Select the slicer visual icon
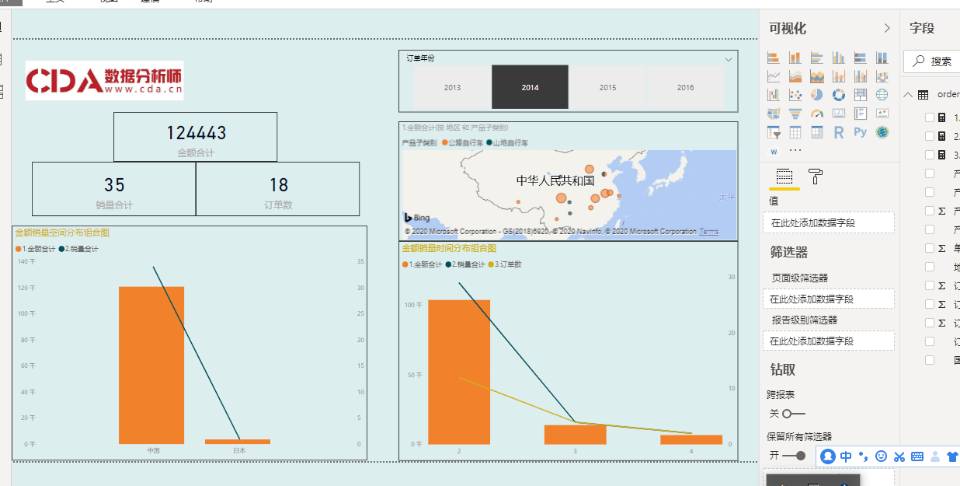The height and width of the screenshot is (486, 960). tap(773, 132)
